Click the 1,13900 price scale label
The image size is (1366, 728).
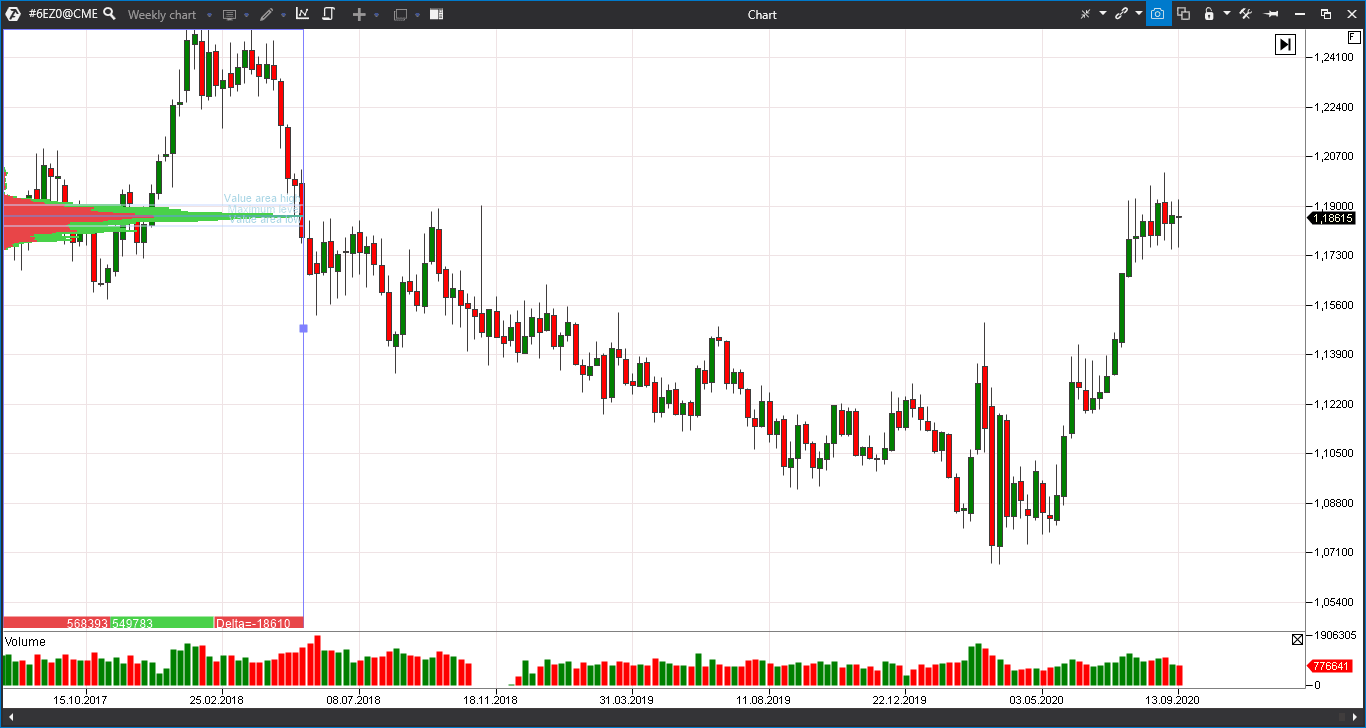[1336, 355]
